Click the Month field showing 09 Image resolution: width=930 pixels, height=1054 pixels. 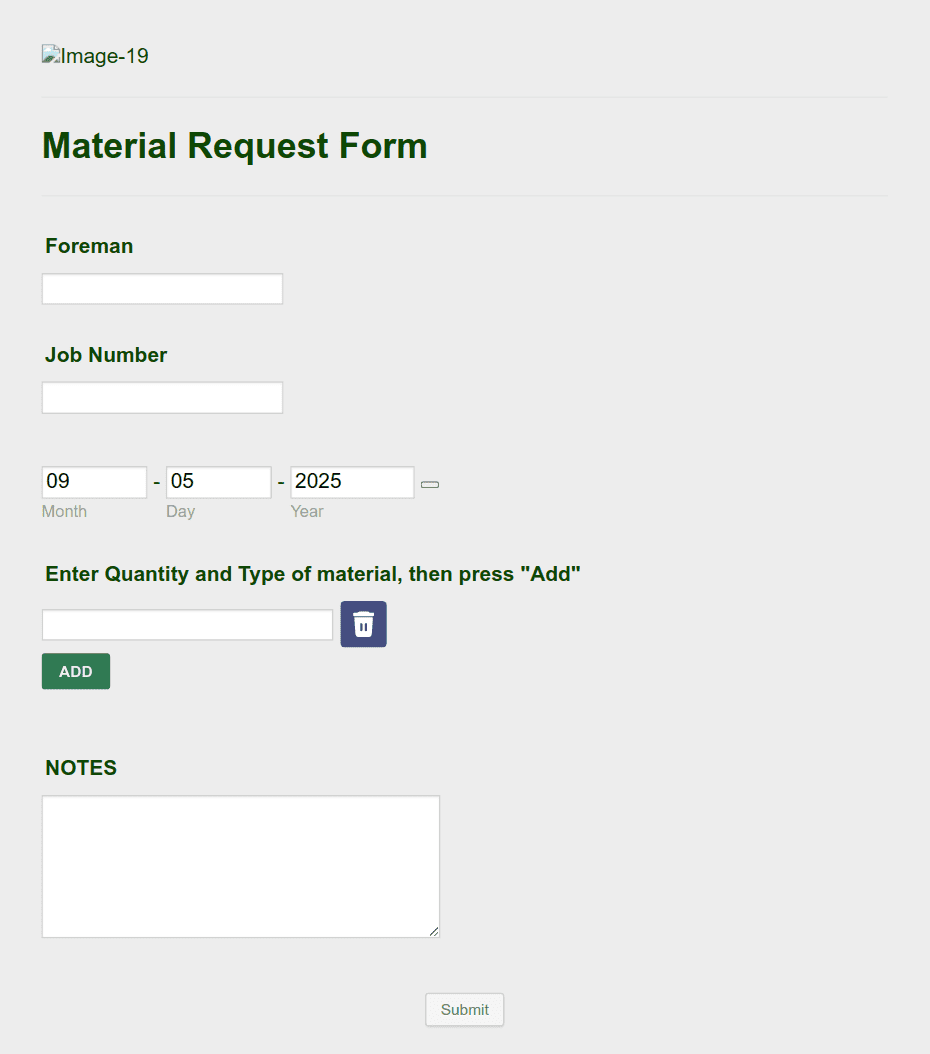tap(94, 481)
